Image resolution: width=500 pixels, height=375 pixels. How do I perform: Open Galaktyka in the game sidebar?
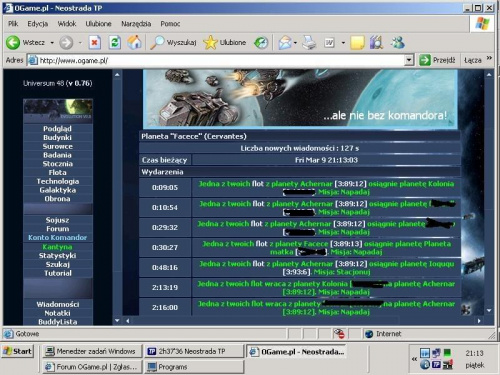tap(58, 190)
